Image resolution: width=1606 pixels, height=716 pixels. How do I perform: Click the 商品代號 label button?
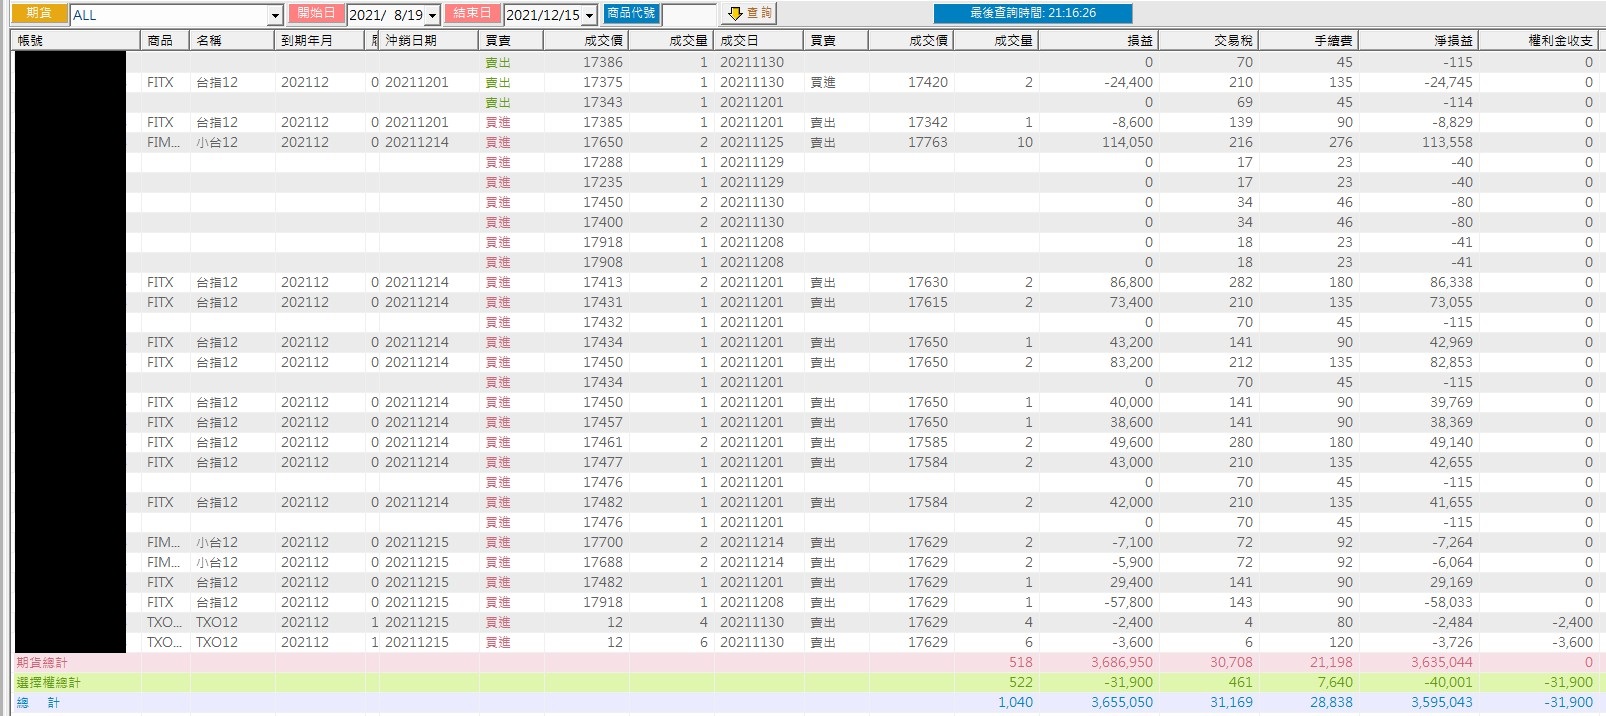point(631,13)
